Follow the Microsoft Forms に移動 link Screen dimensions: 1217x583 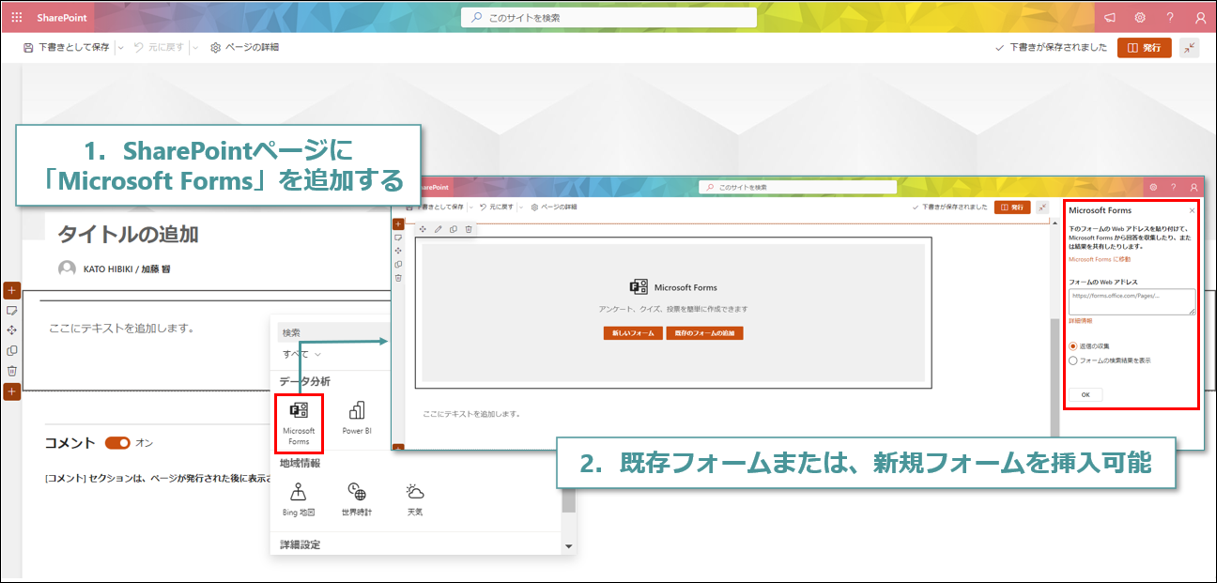(x=1100, y=259)
